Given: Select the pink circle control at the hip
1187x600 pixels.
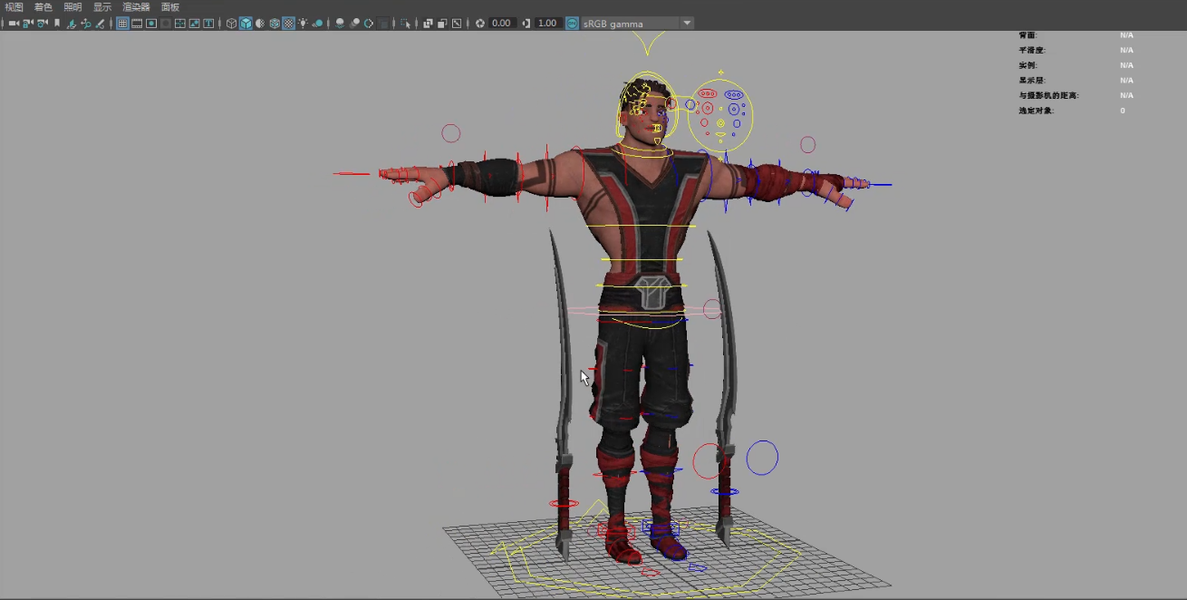Looking at the screenshot, I should tap(712, 309).
